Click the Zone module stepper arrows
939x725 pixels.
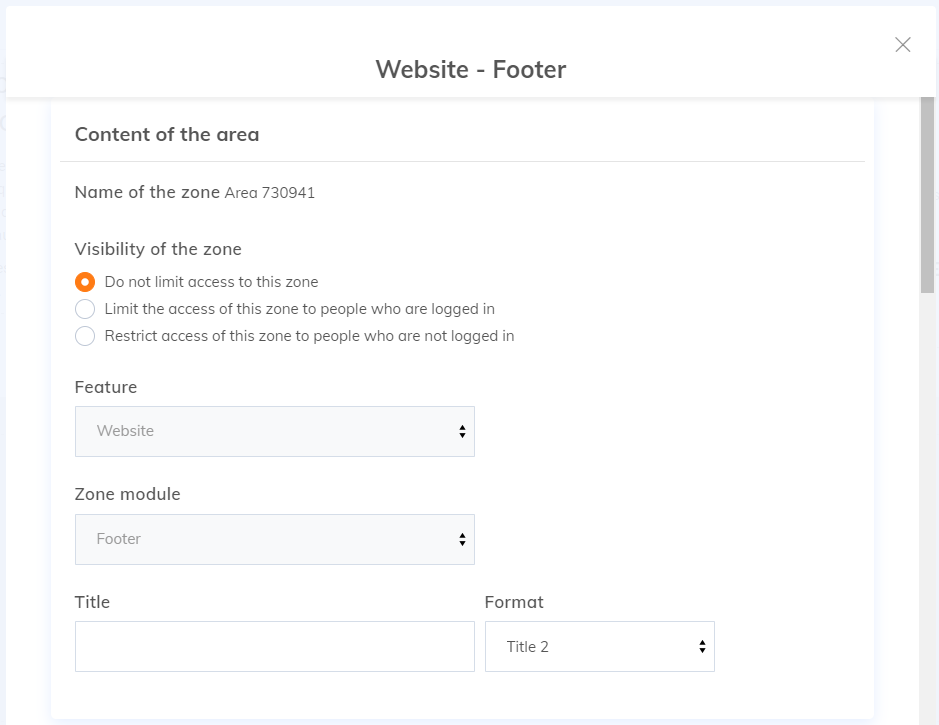(461, 539)
